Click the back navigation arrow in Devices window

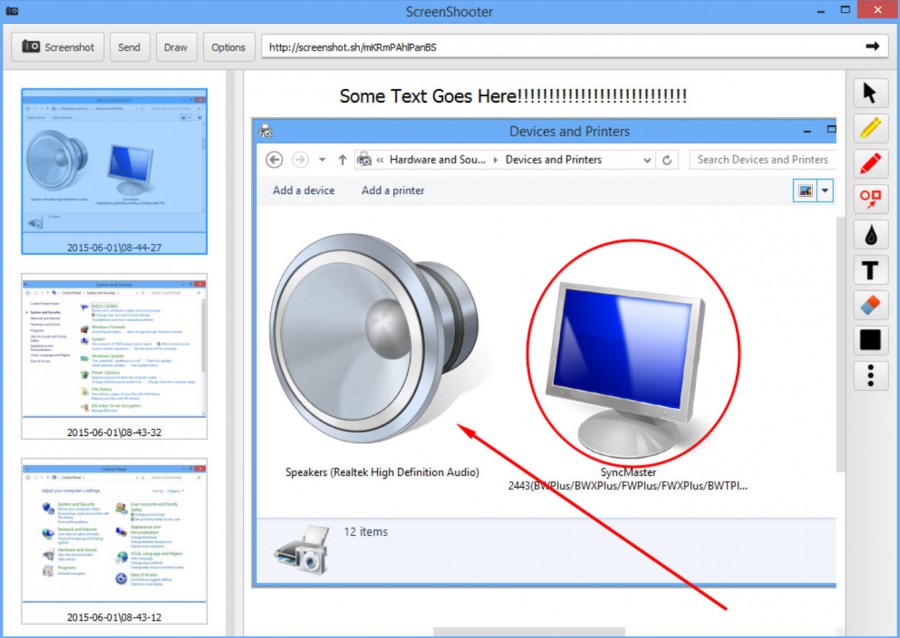[x=273, y=159]
